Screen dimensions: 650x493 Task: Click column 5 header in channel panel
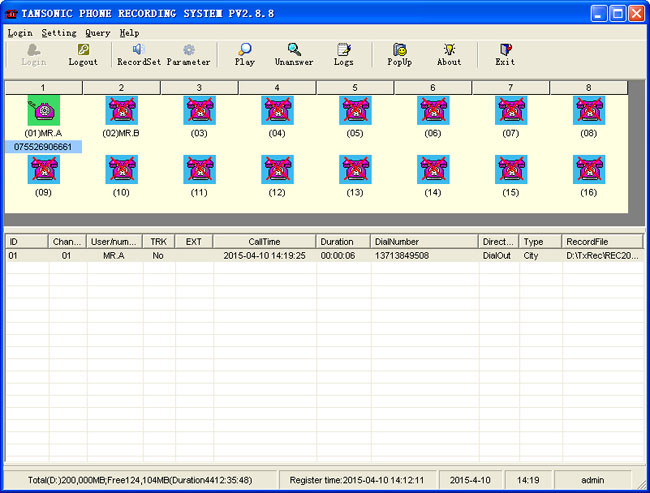coord(355,88)
